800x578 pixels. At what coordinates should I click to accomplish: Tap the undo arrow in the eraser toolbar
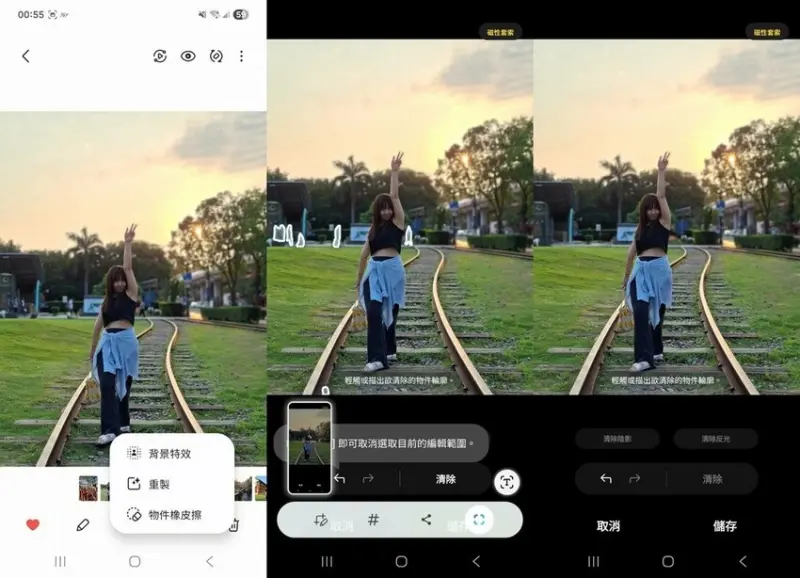tap(338, 478)
